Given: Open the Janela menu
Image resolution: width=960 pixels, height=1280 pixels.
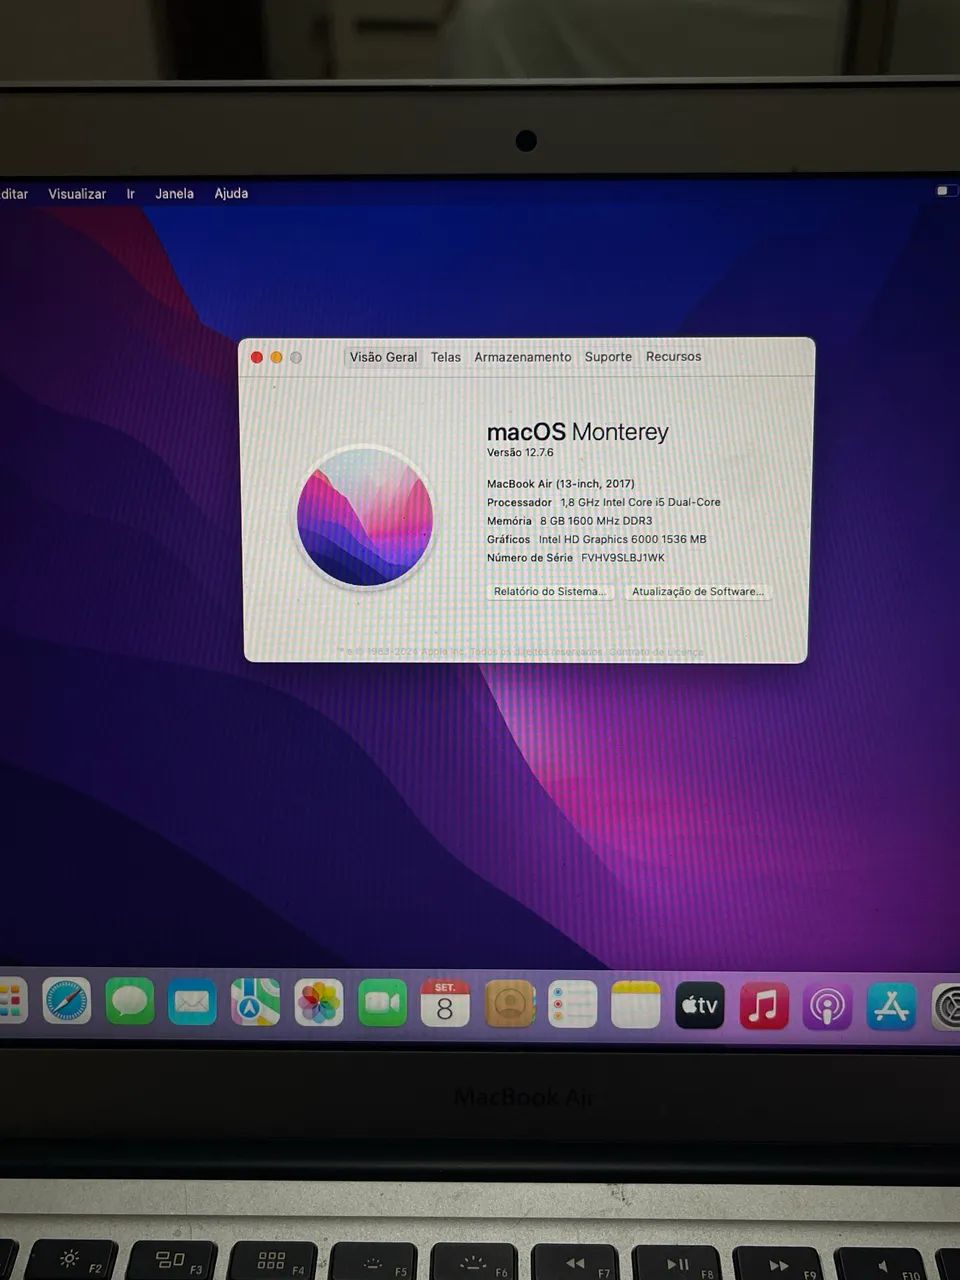Looking at the screenshot, I should click(174, 194).
